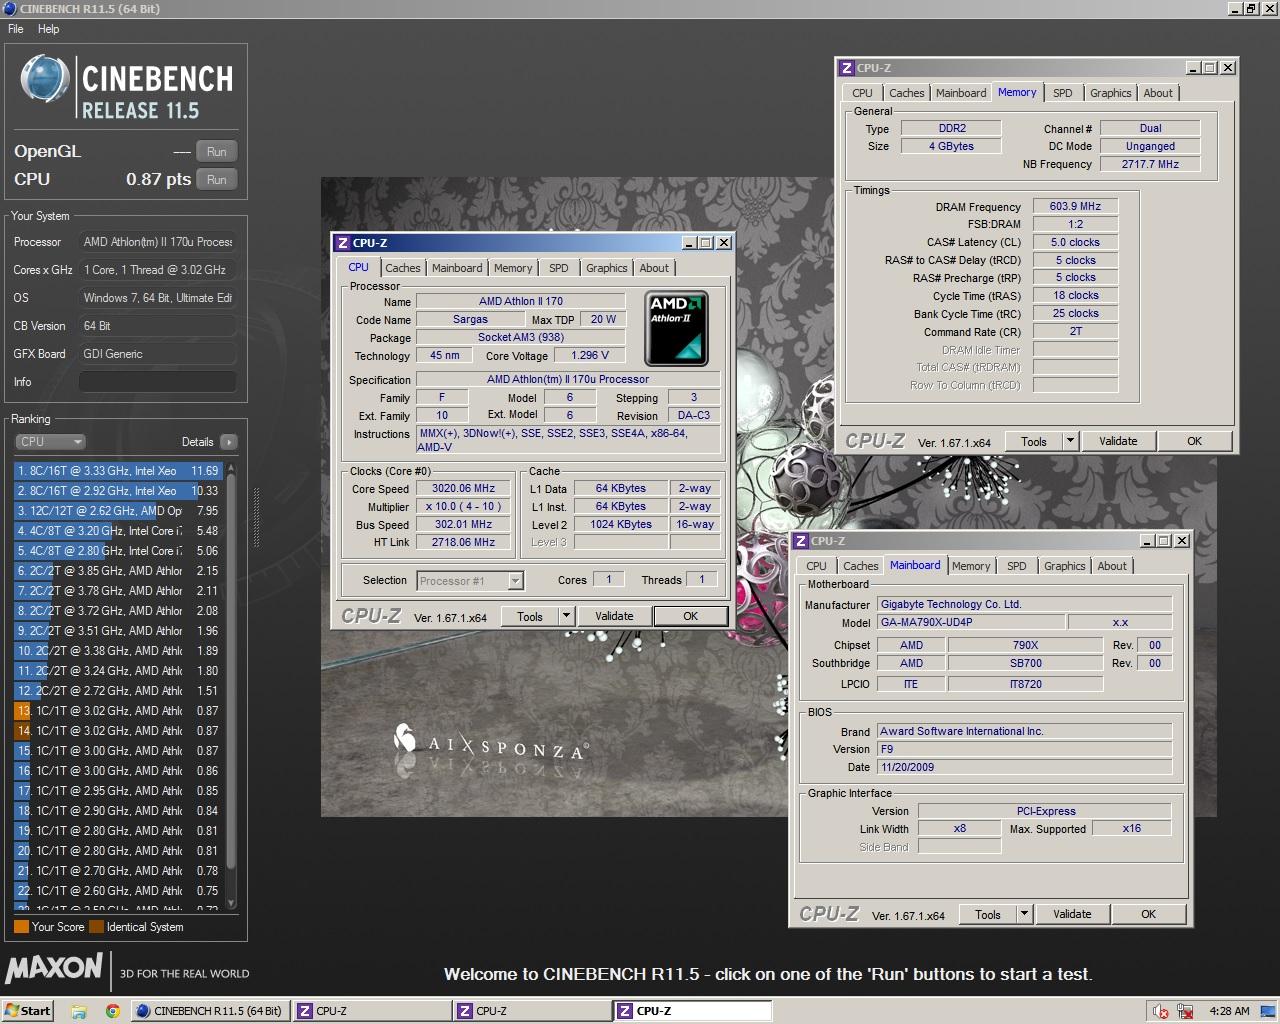Image resolution: width=1280 pixels, height=1024 pixels.
Task: Open the CPU ranking type dropdown
Action: coord(50,442)
